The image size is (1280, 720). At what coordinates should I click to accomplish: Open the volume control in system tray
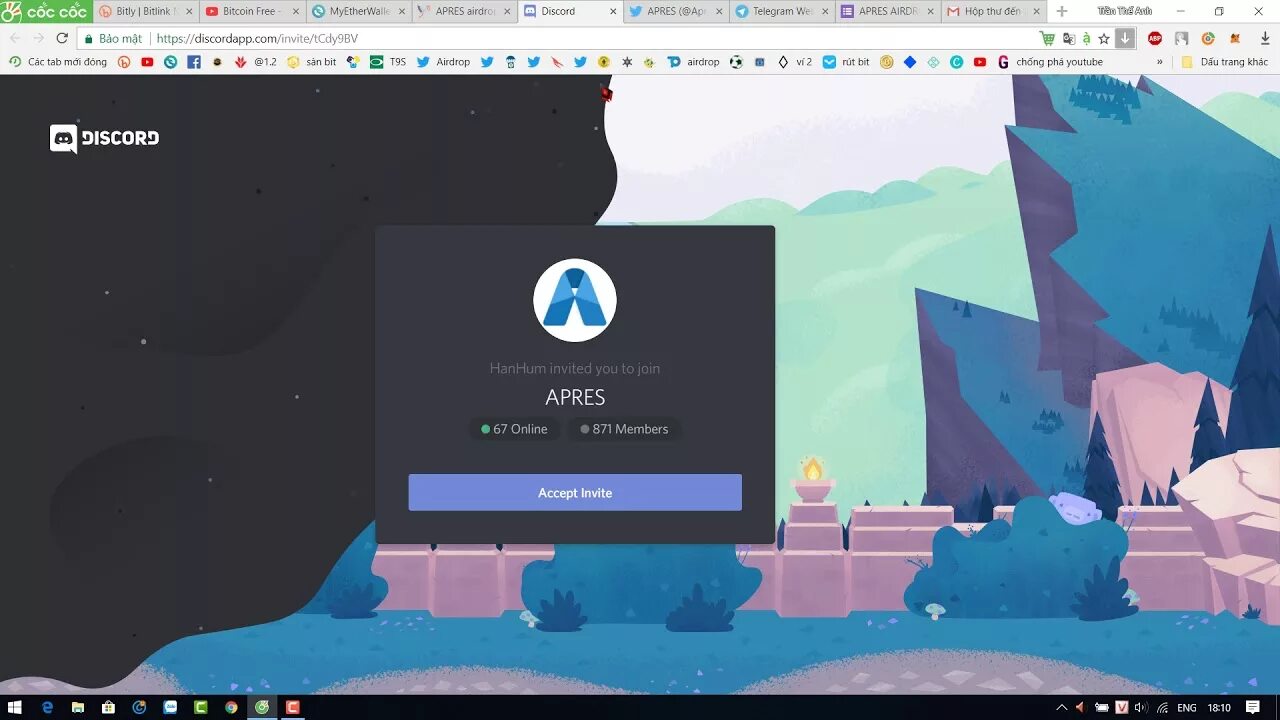tap(1141, 707)
